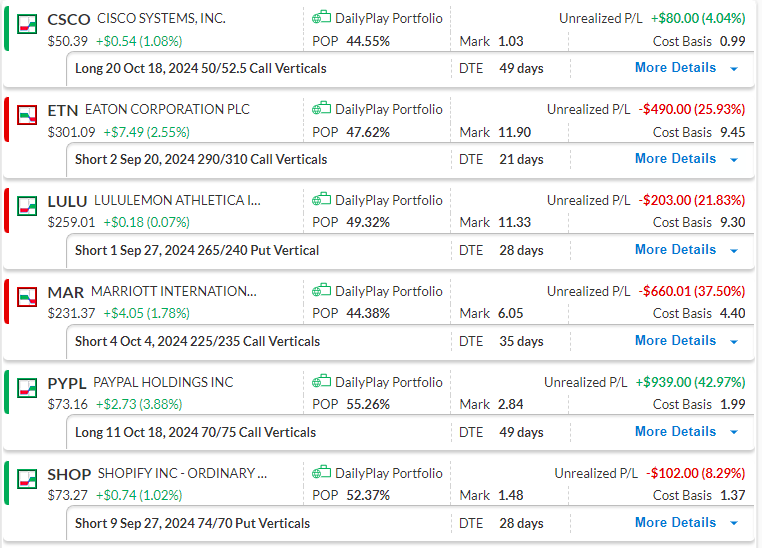This screenshot has width=762, height=548.
Task: Select the LULU ticker symbol
Action: pos(67,202)
